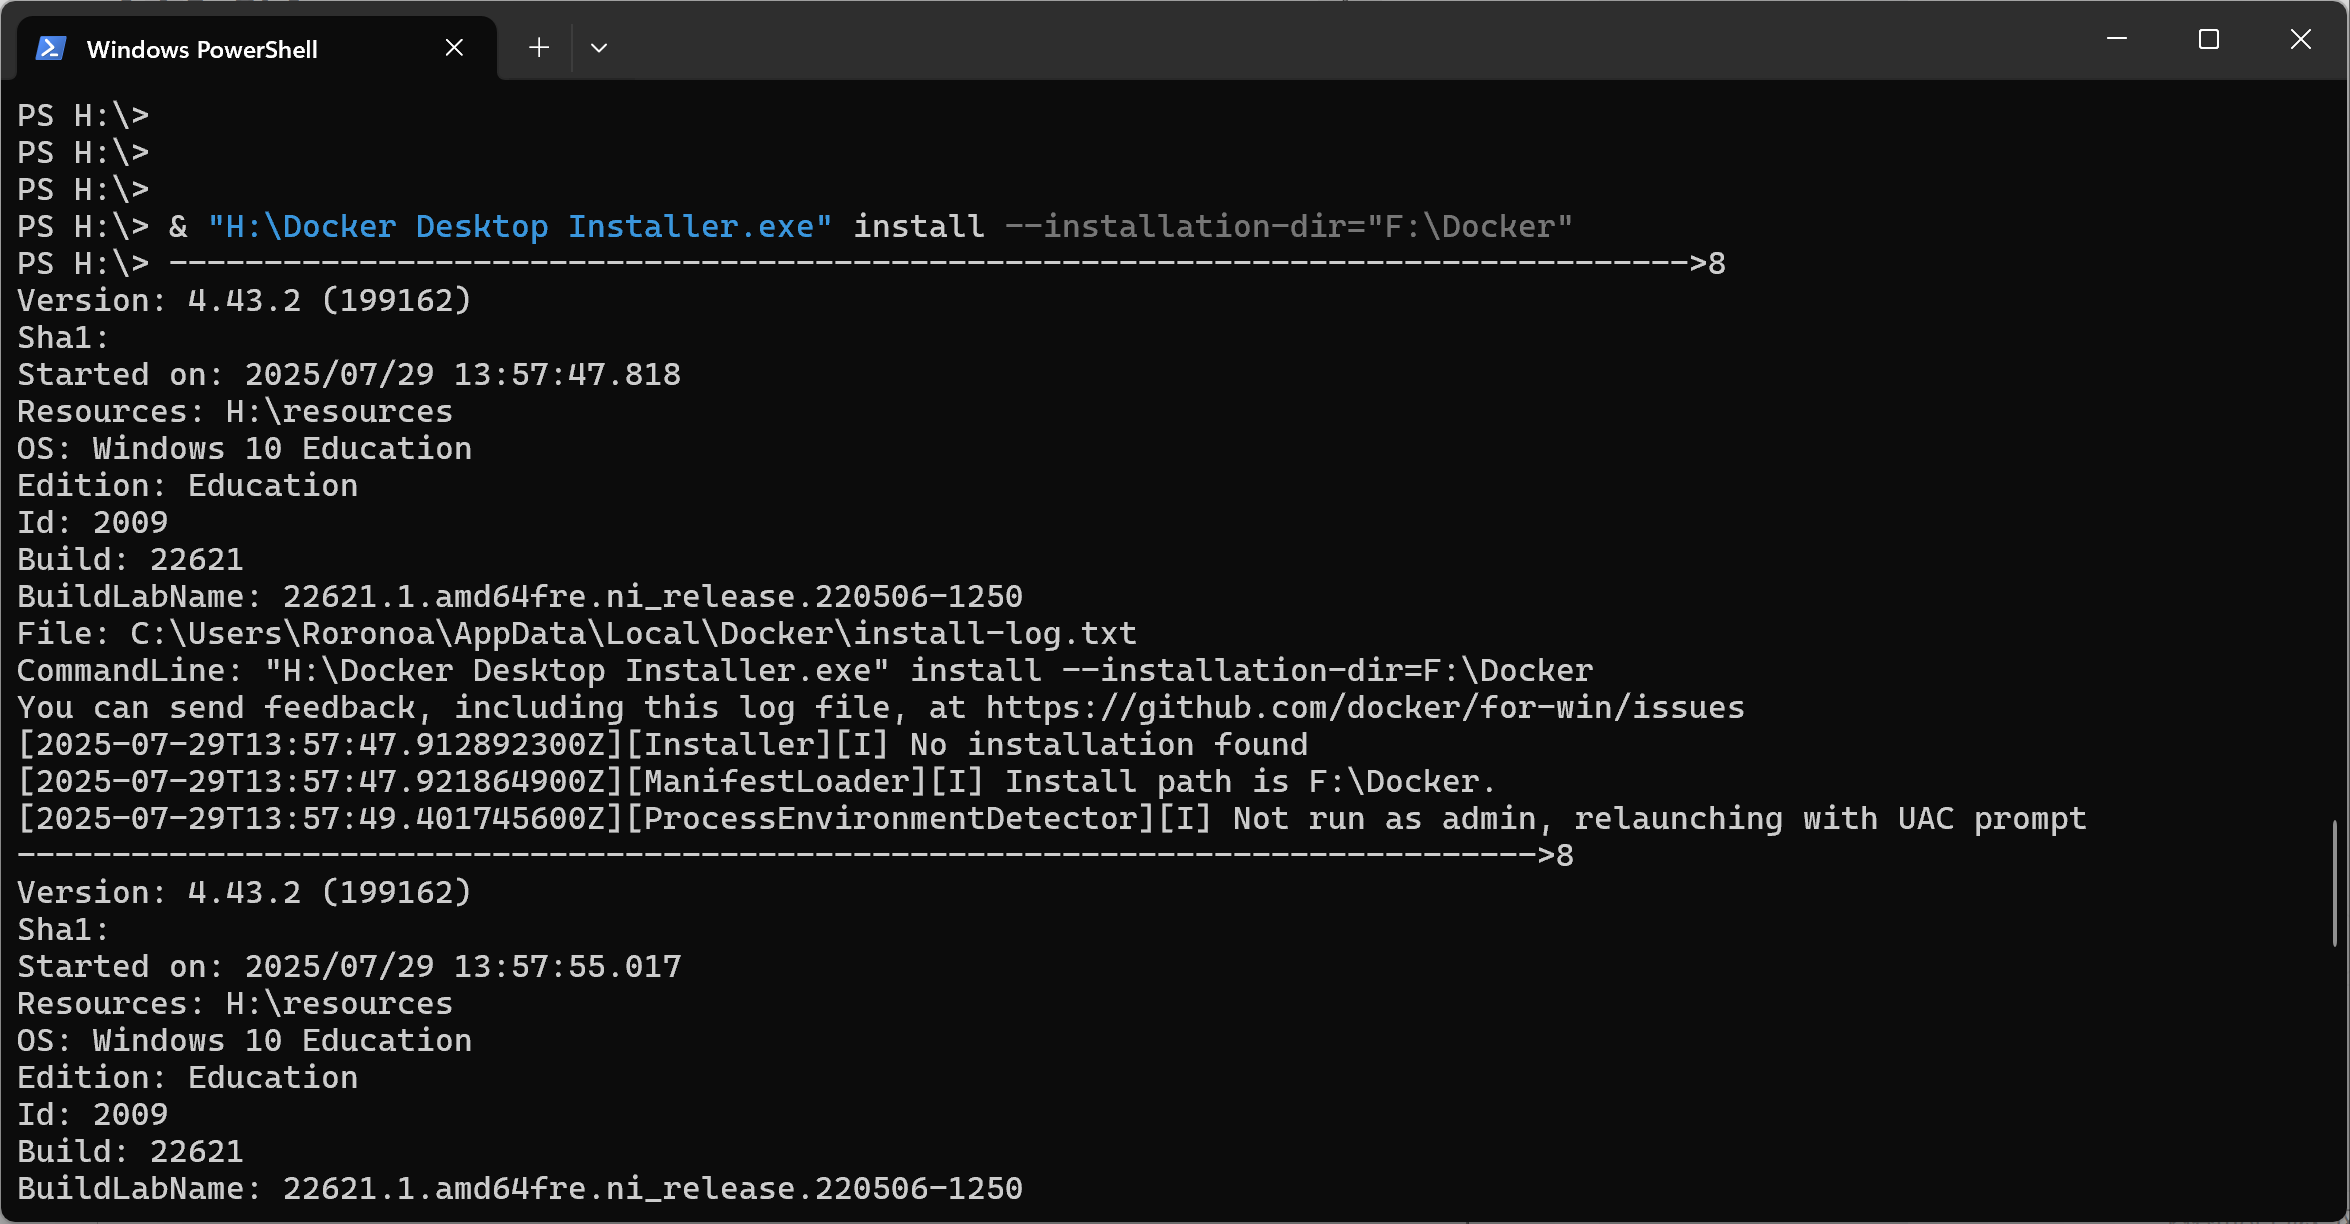Viewport: 2350px width, 1224px height.
Task: Click "Started on: 2025/07/29 13:57:47.818" line
Action: (x=349, y=374)
